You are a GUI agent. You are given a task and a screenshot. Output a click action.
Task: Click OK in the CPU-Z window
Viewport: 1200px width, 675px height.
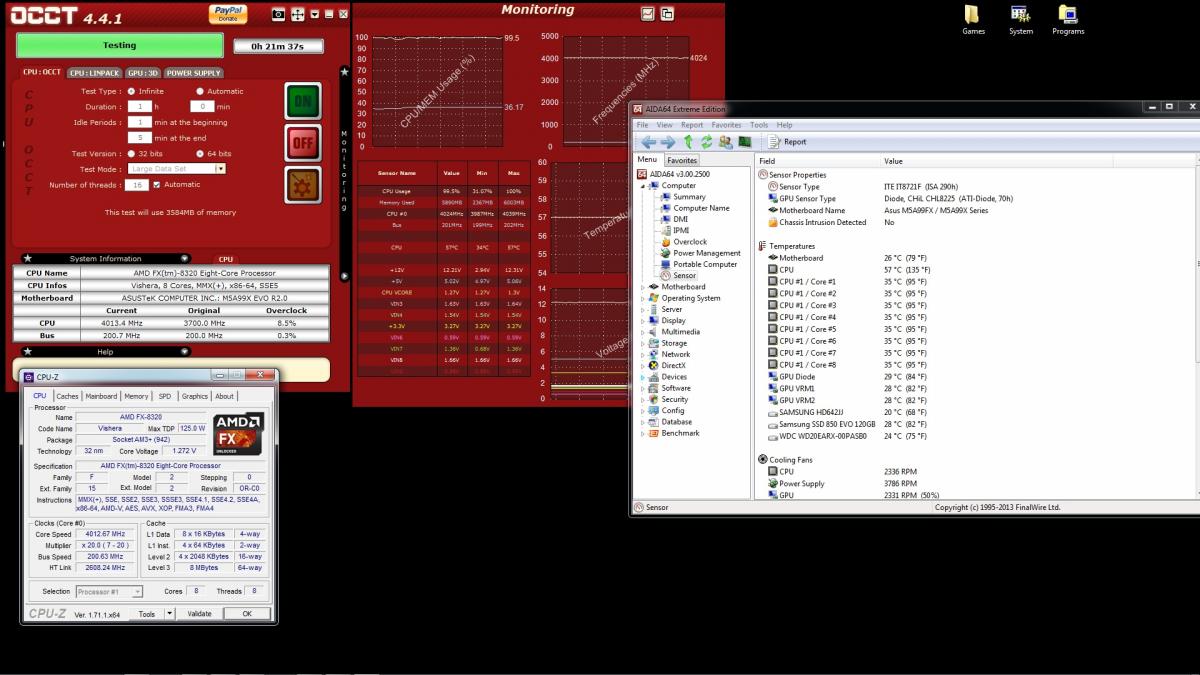[247, 613]
